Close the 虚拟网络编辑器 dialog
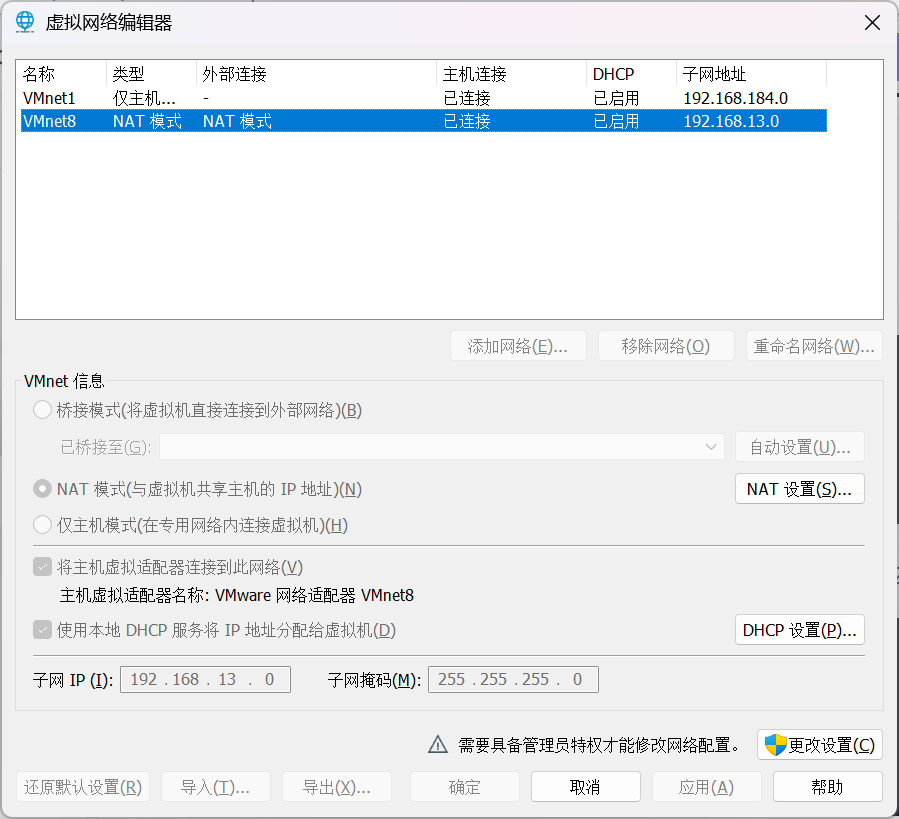899x819 pixels. coord(872,23)
